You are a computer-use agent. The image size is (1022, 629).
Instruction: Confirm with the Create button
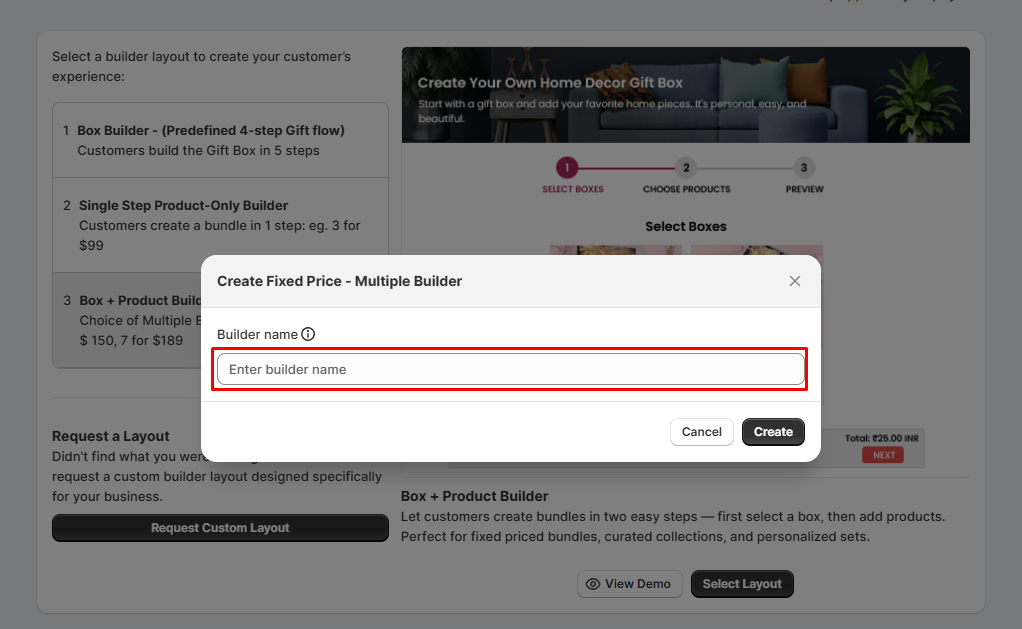(x=773, y=432)
